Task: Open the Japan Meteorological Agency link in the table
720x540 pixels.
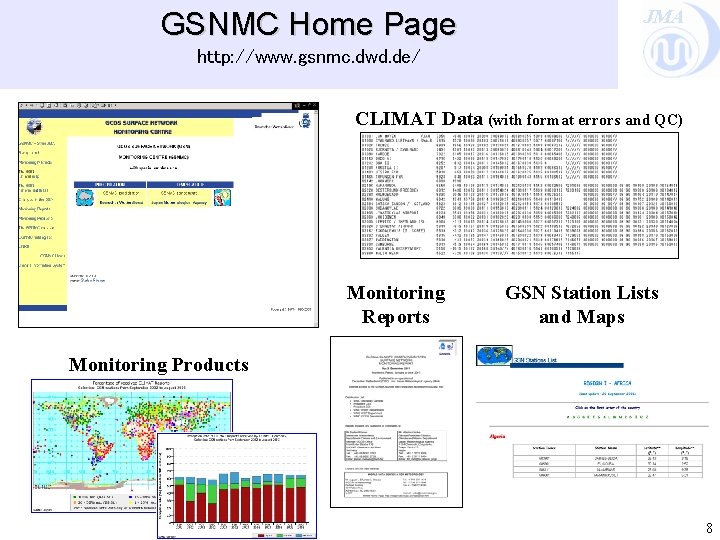Action: (179, 202)
